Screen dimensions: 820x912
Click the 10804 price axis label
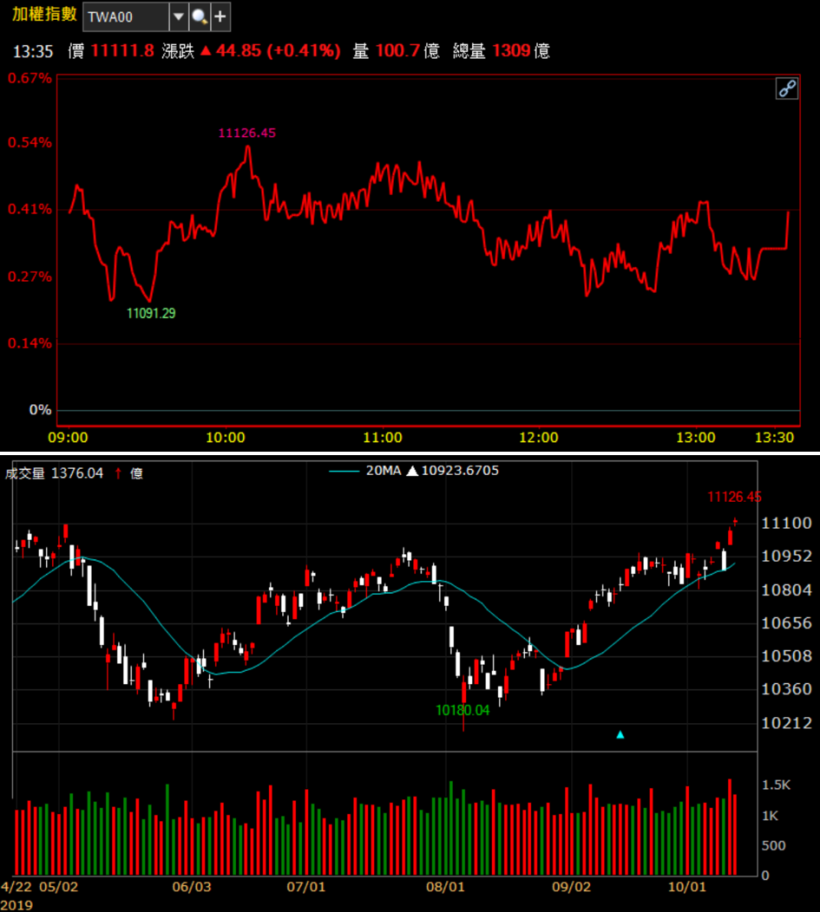pos(787,590)
